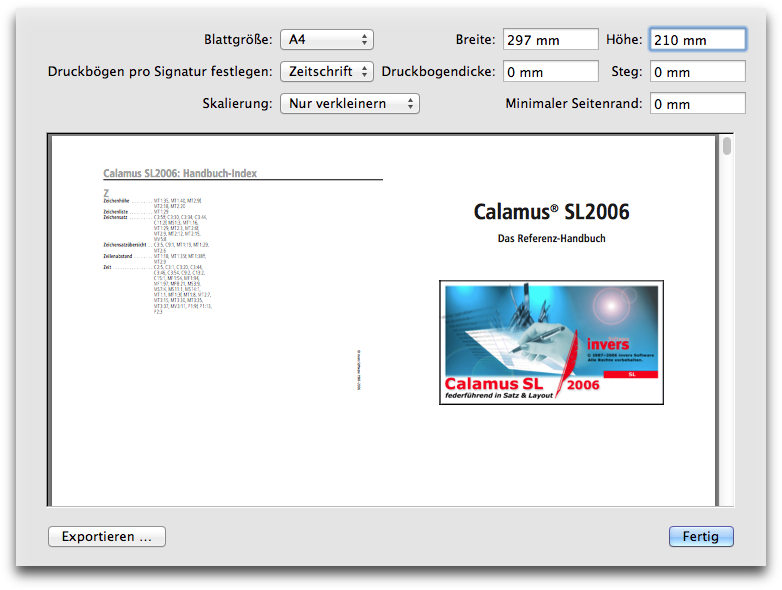This screenshot has width=782, height=590.
Task: Click 'Das Referenz-Handbuch' subtitle text
Action: (551, 238)
